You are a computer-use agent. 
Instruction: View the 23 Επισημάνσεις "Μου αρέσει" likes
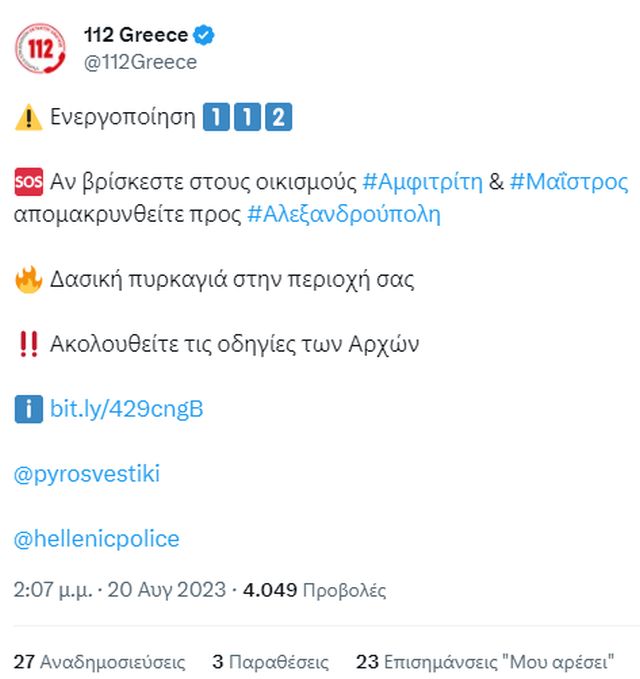[x=485, y=661]
